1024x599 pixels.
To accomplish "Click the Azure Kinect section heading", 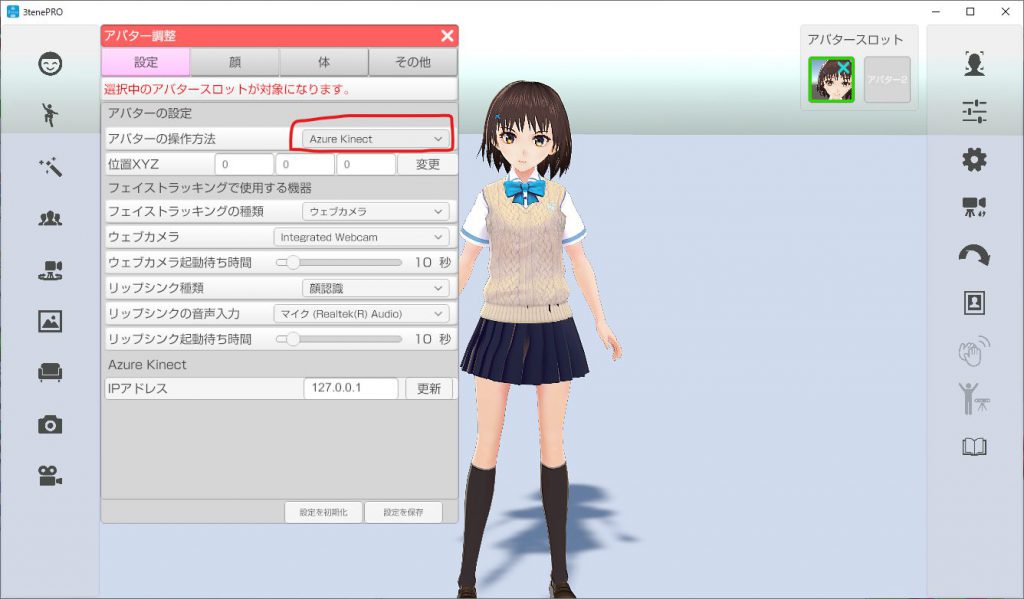I will tap(147, 364).
